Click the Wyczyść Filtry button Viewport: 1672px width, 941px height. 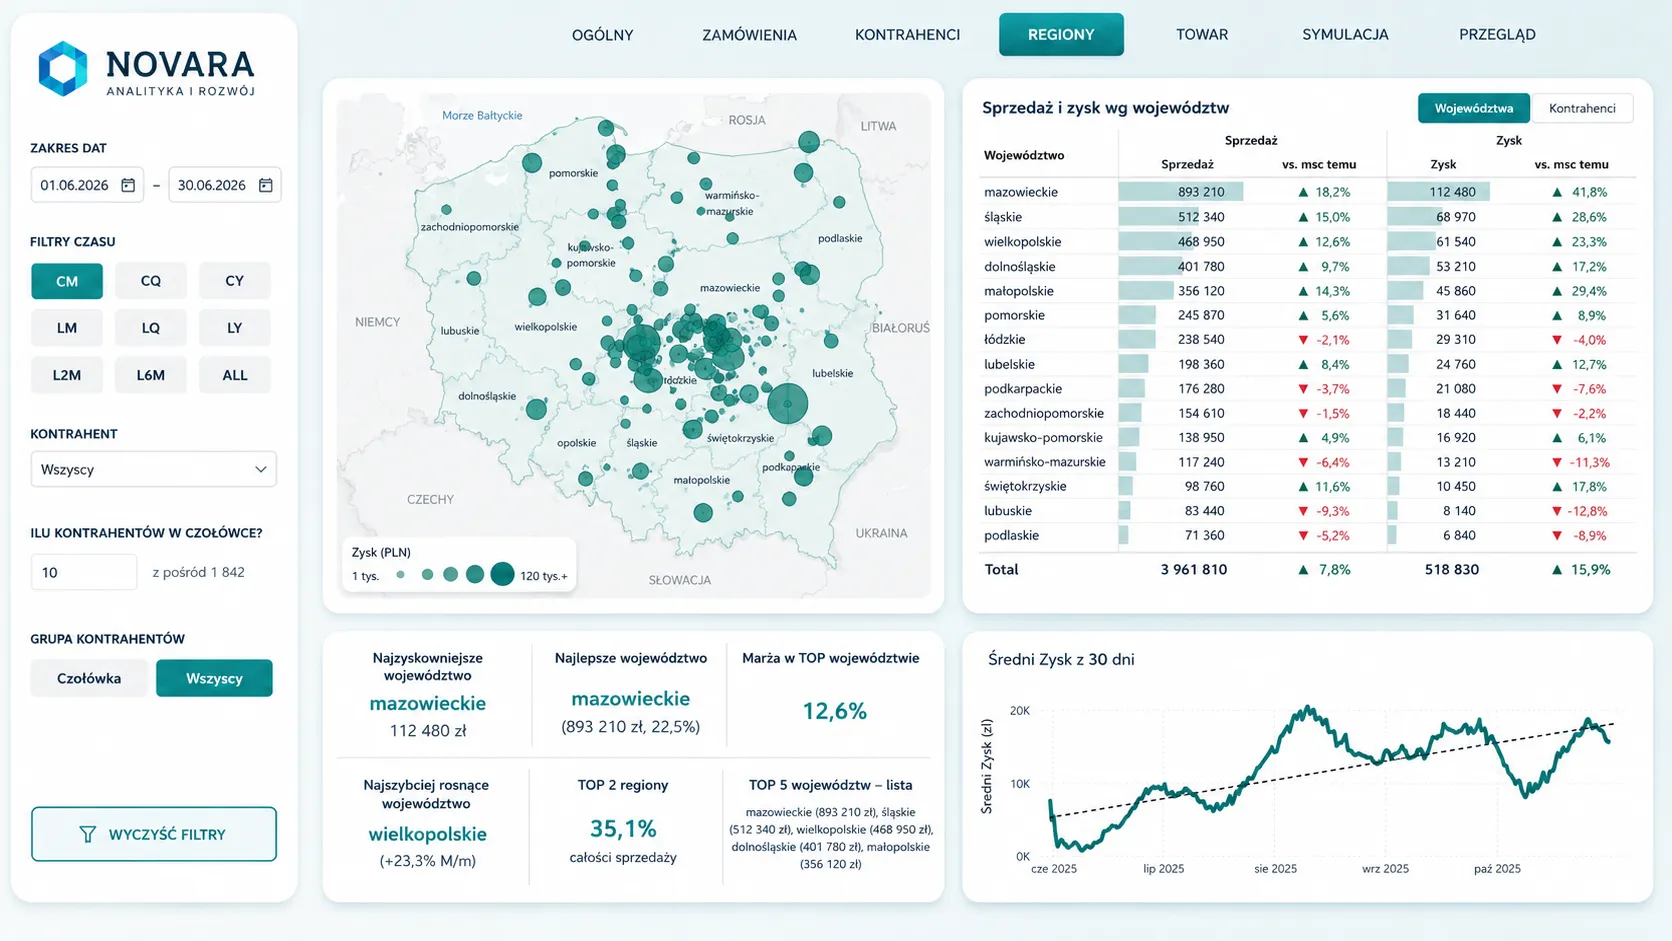(154, 834)
